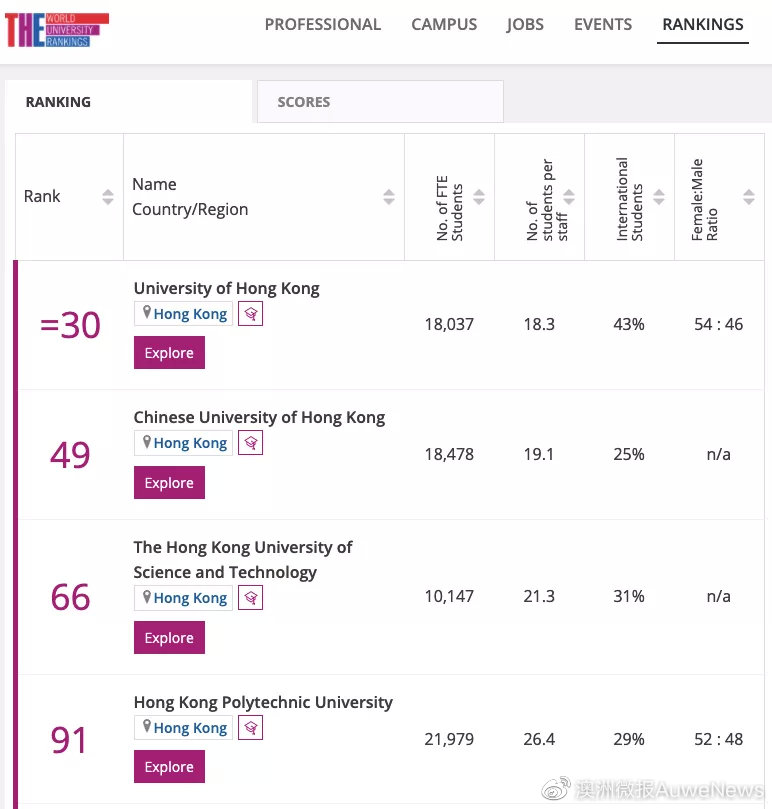772x809 pixels.
Task: Open the Chinese University of Hong Kong link
Action: tap(259, 417)
